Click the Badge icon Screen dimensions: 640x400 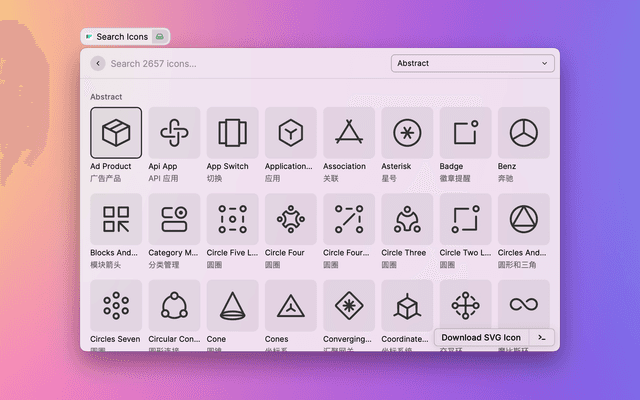tap(465, 133)
